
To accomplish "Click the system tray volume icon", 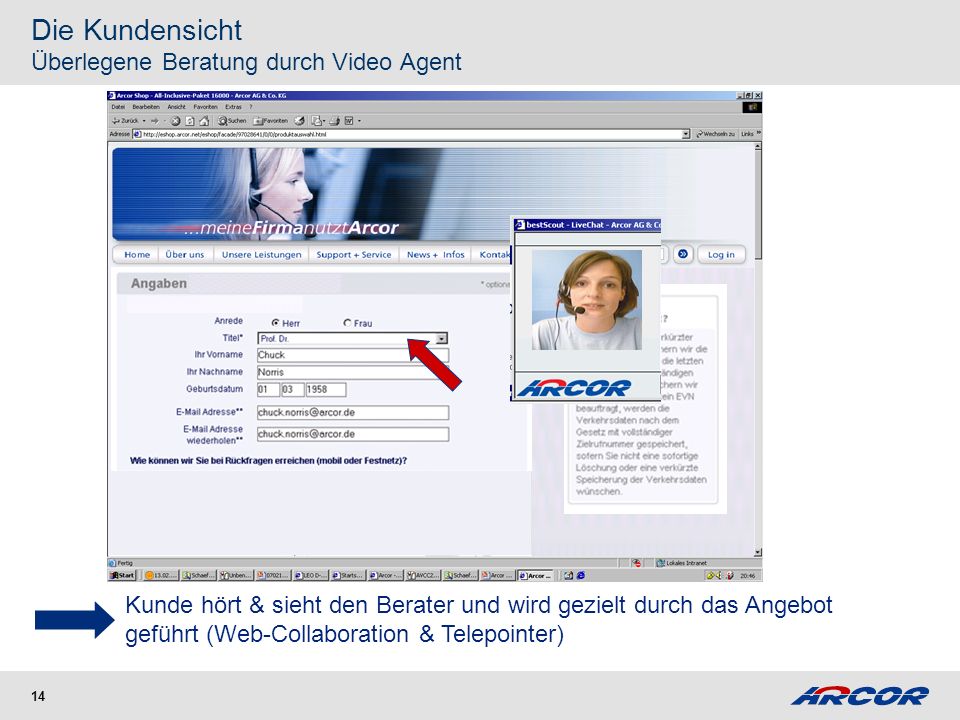I will pyautogui.click(x=719, y=575).
